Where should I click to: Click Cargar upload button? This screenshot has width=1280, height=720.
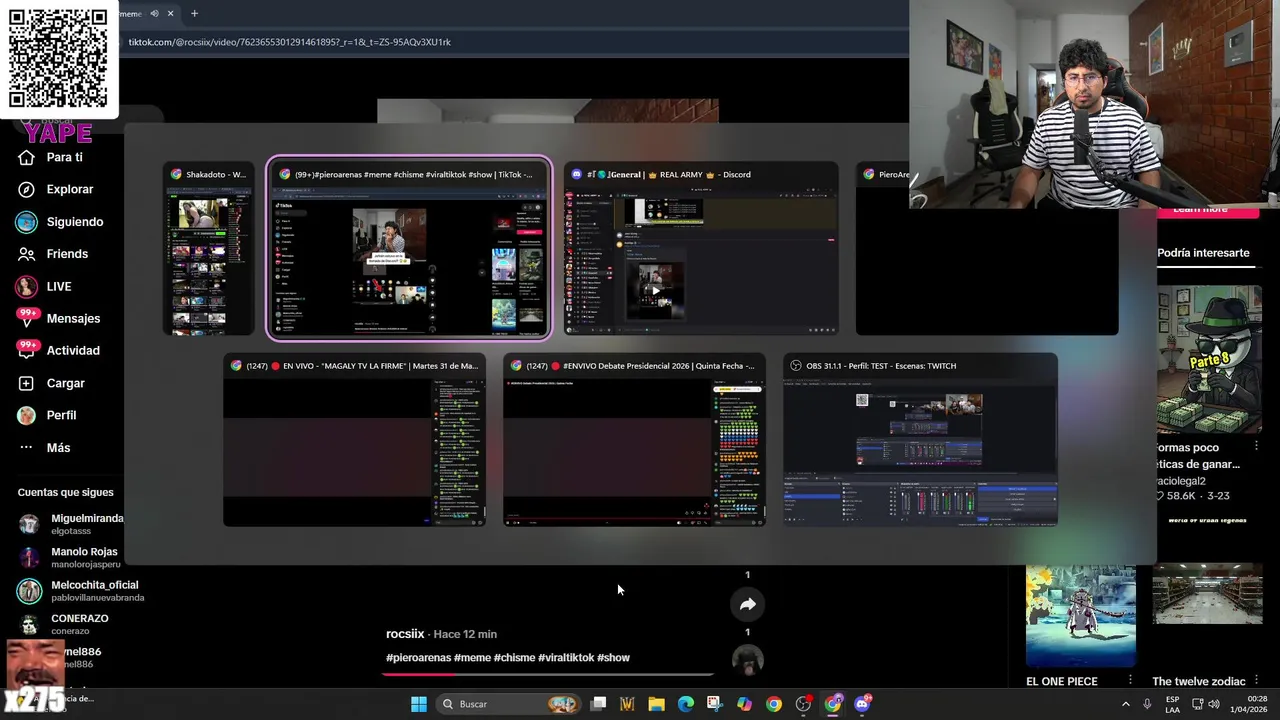51,383
